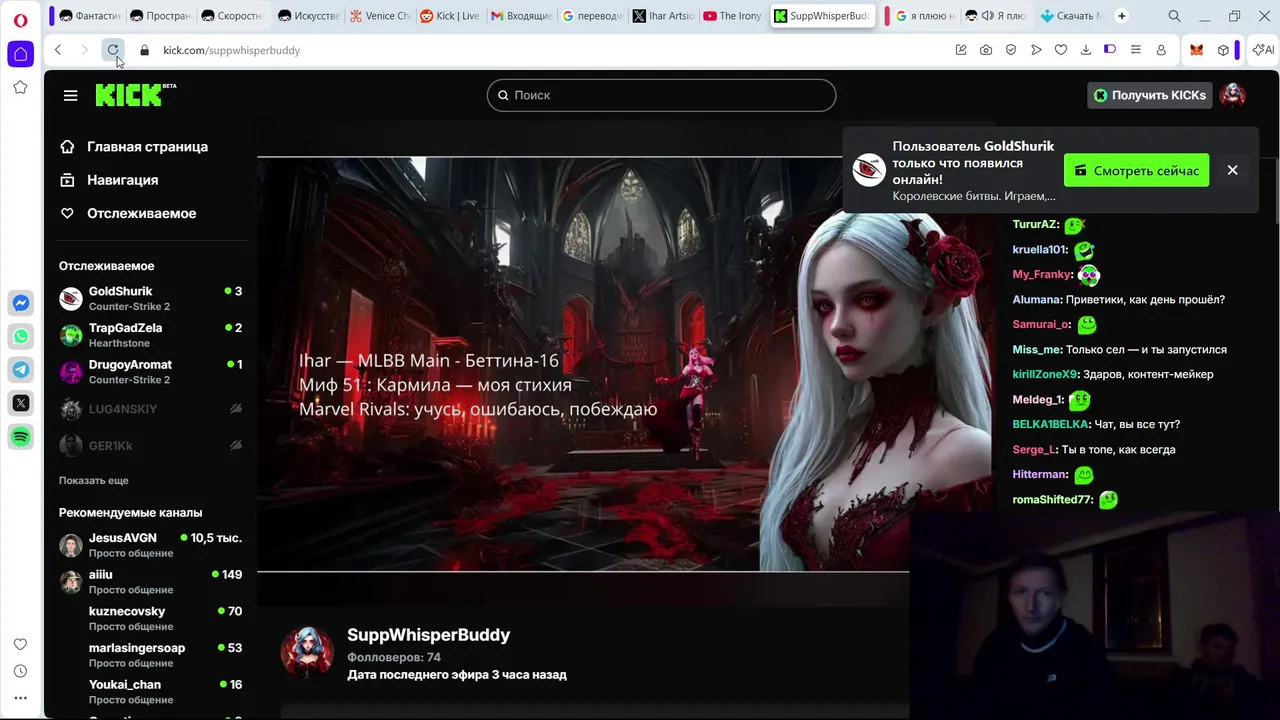Switch to Gmail 'Входящие' tab

tap(520, 16)
